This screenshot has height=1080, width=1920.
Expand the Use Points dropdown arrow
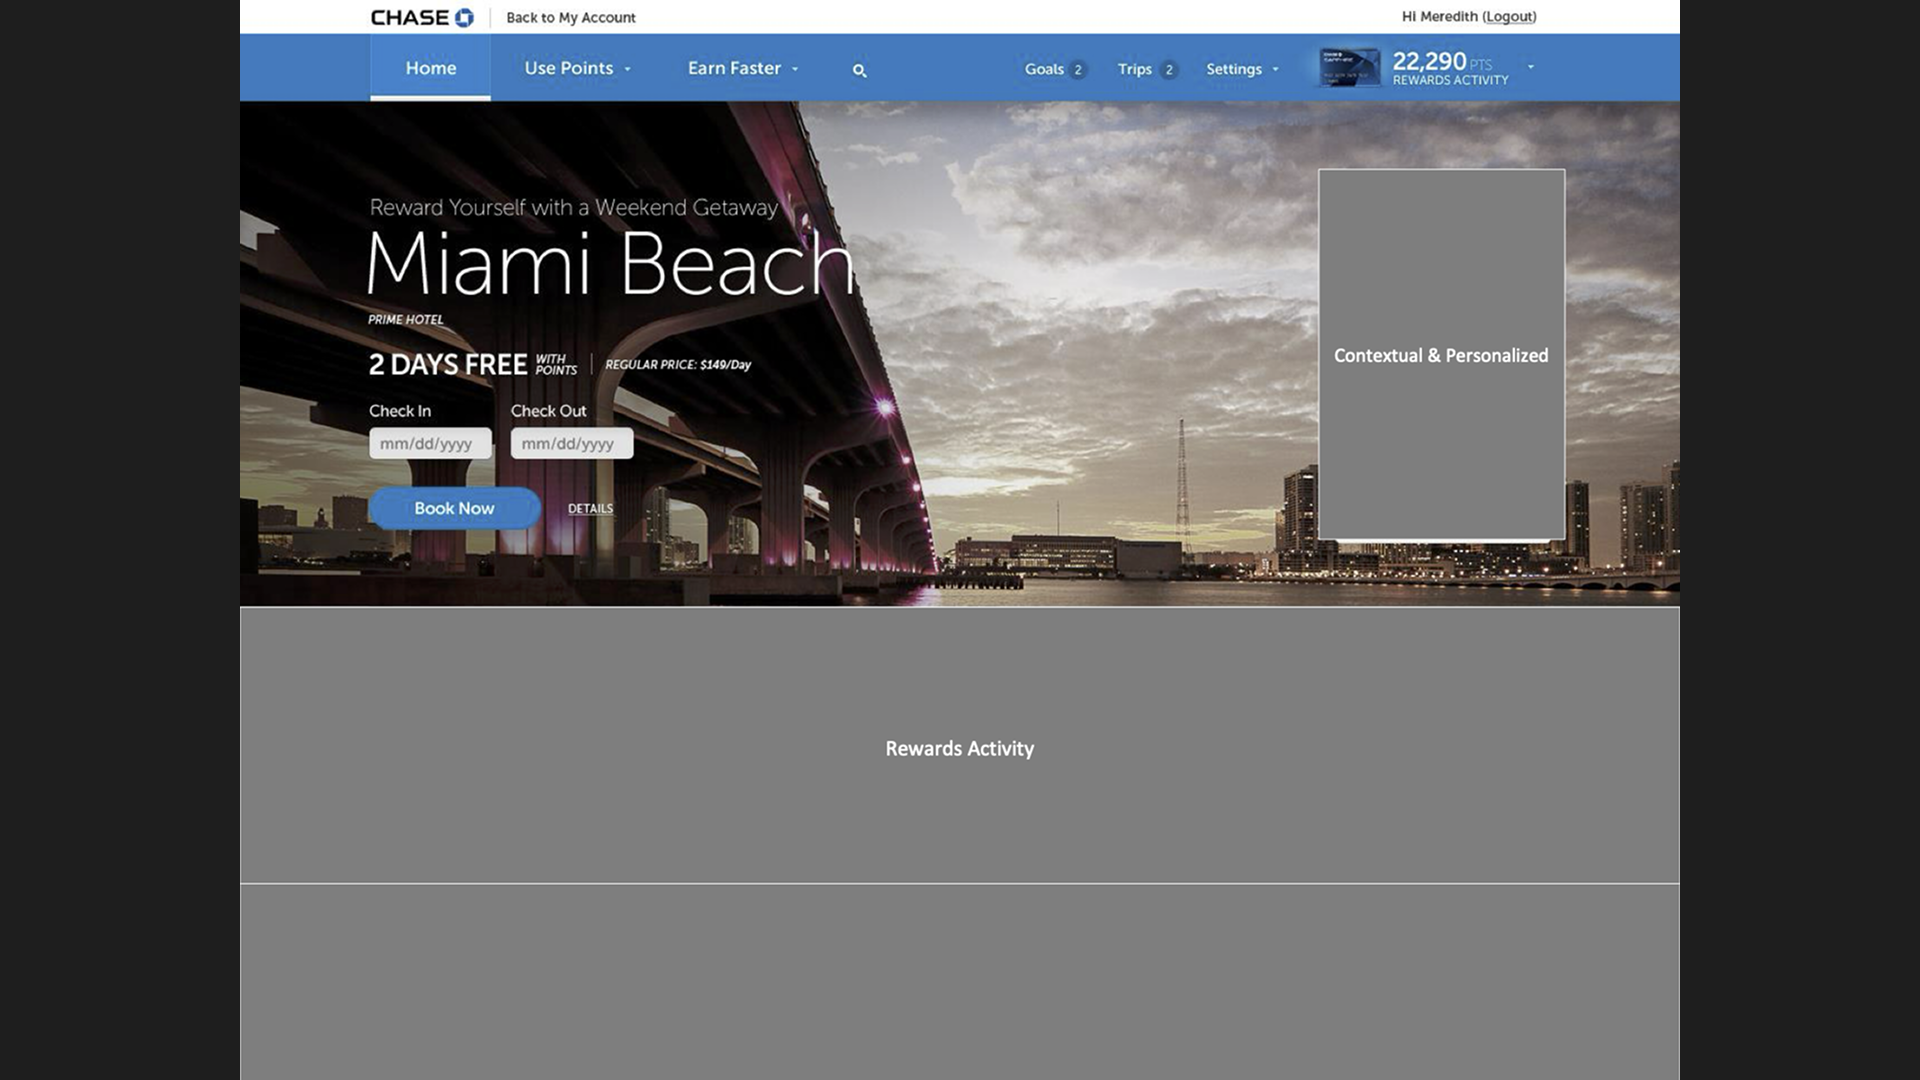628,69
